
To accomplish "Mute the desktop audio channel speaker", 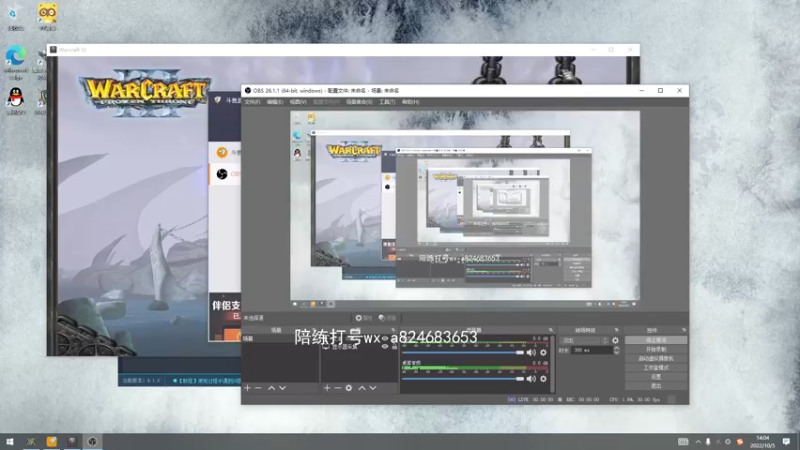I will point(531,379).
